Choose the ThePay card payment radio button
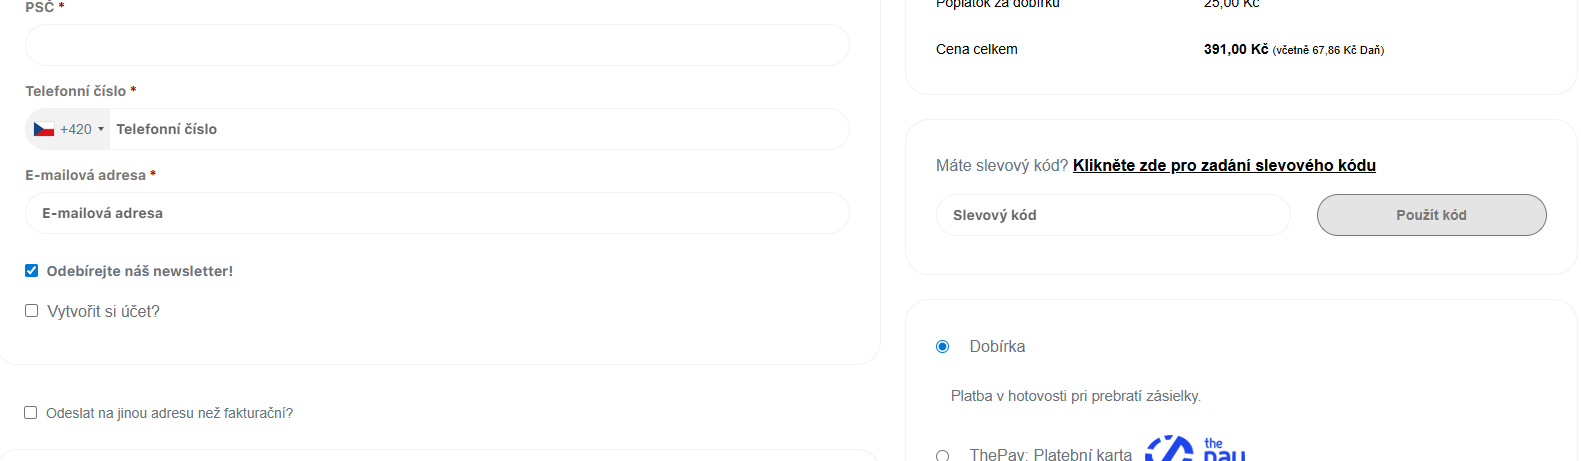 coord(942,455)
